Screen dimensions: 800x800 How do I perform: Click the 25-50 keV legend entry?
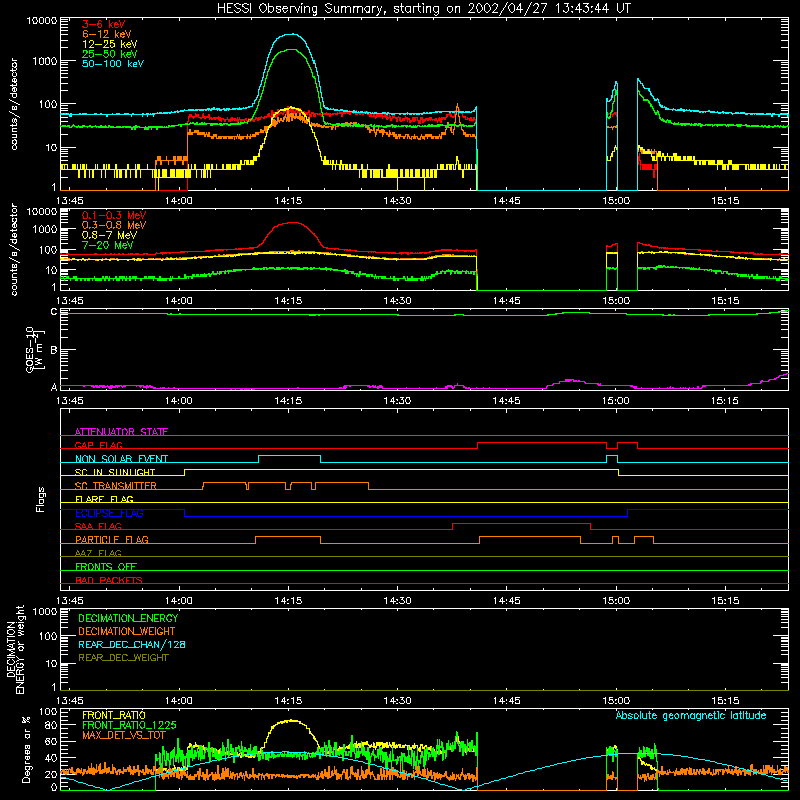(x=110, y=54)
